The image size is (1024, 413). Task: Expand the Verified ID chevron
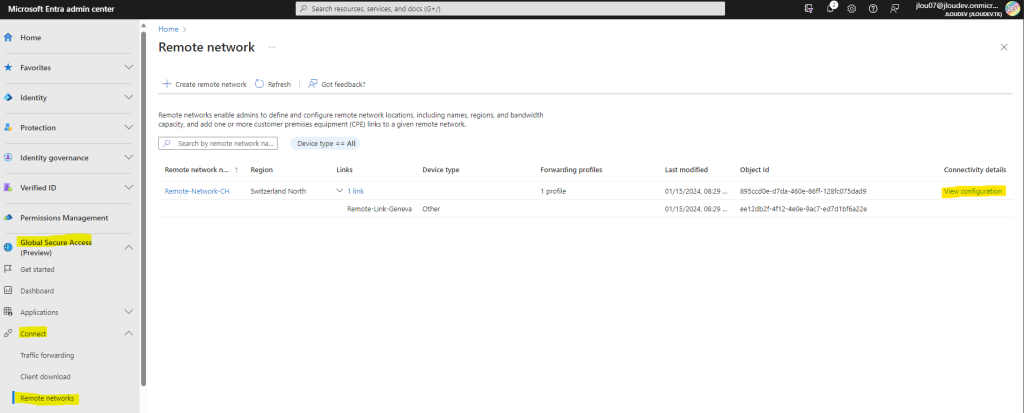[x=129, y=188]
